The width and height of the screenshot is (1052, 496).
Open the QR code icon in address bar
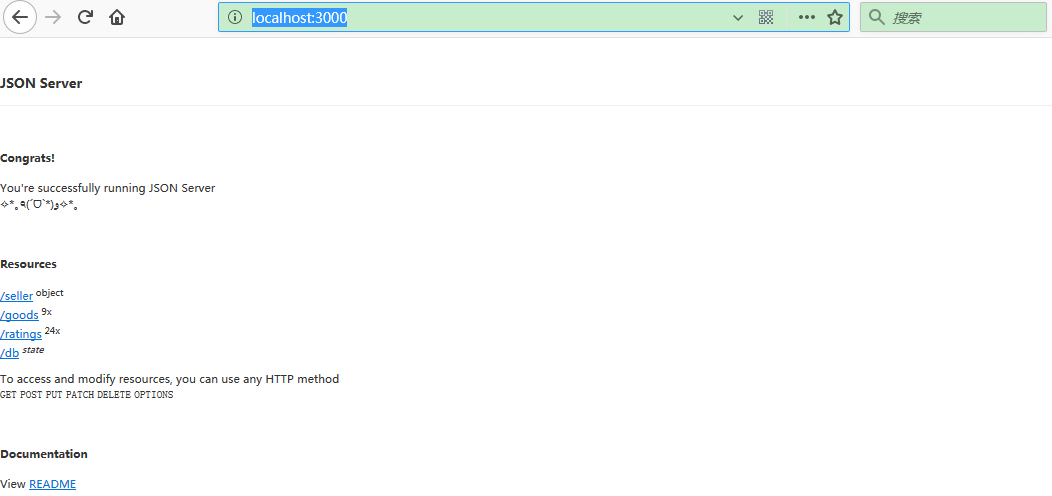tap(766, 17)
